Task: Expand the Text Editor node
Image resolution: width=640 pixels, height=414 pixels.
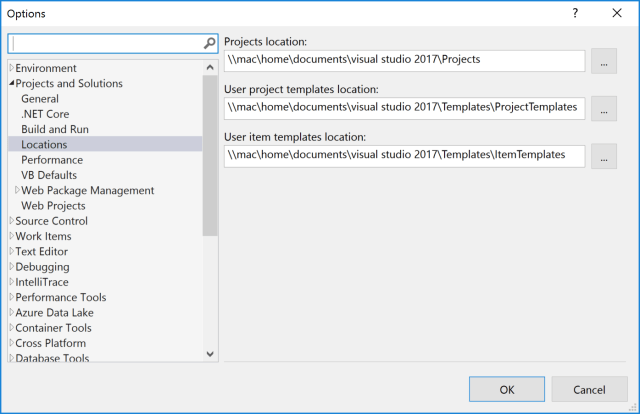Action: (x=11, y=252)
